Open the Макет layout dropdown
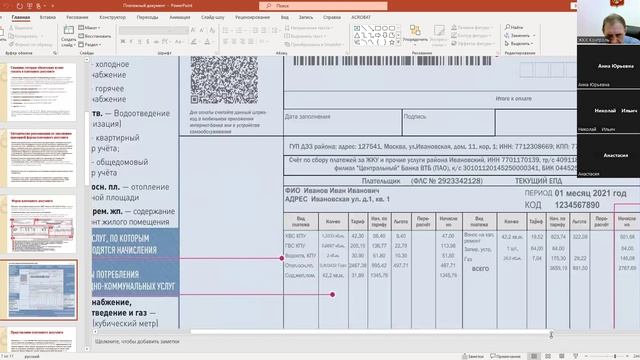 click(x=89, y=28)
